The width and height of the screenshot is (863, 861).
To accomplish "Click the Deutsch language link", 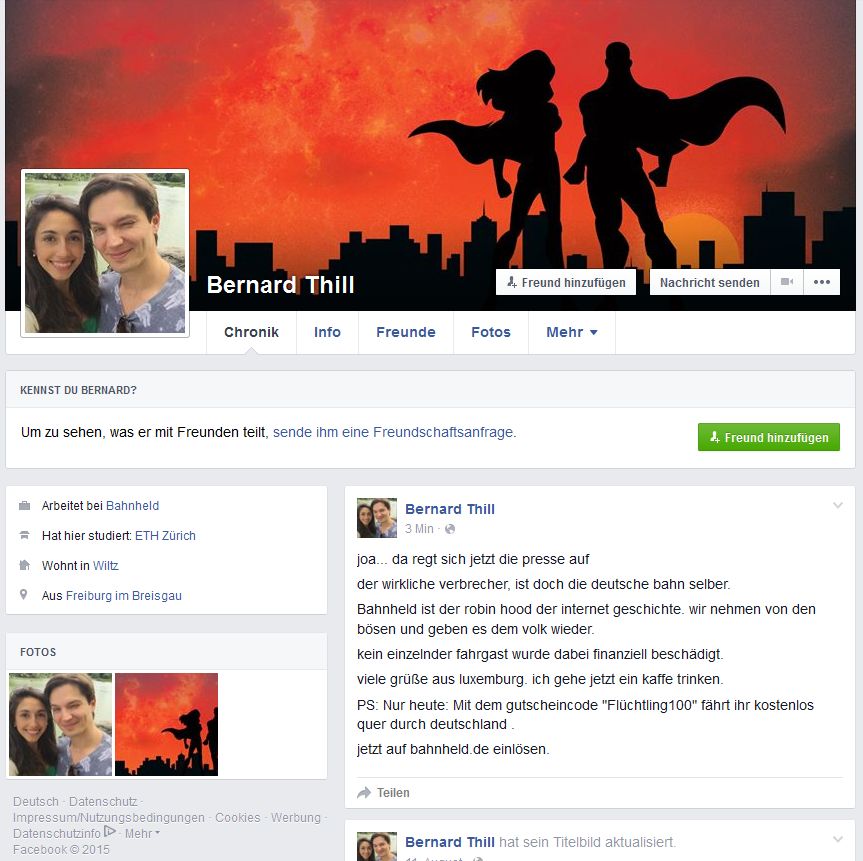I will [36, 802].
